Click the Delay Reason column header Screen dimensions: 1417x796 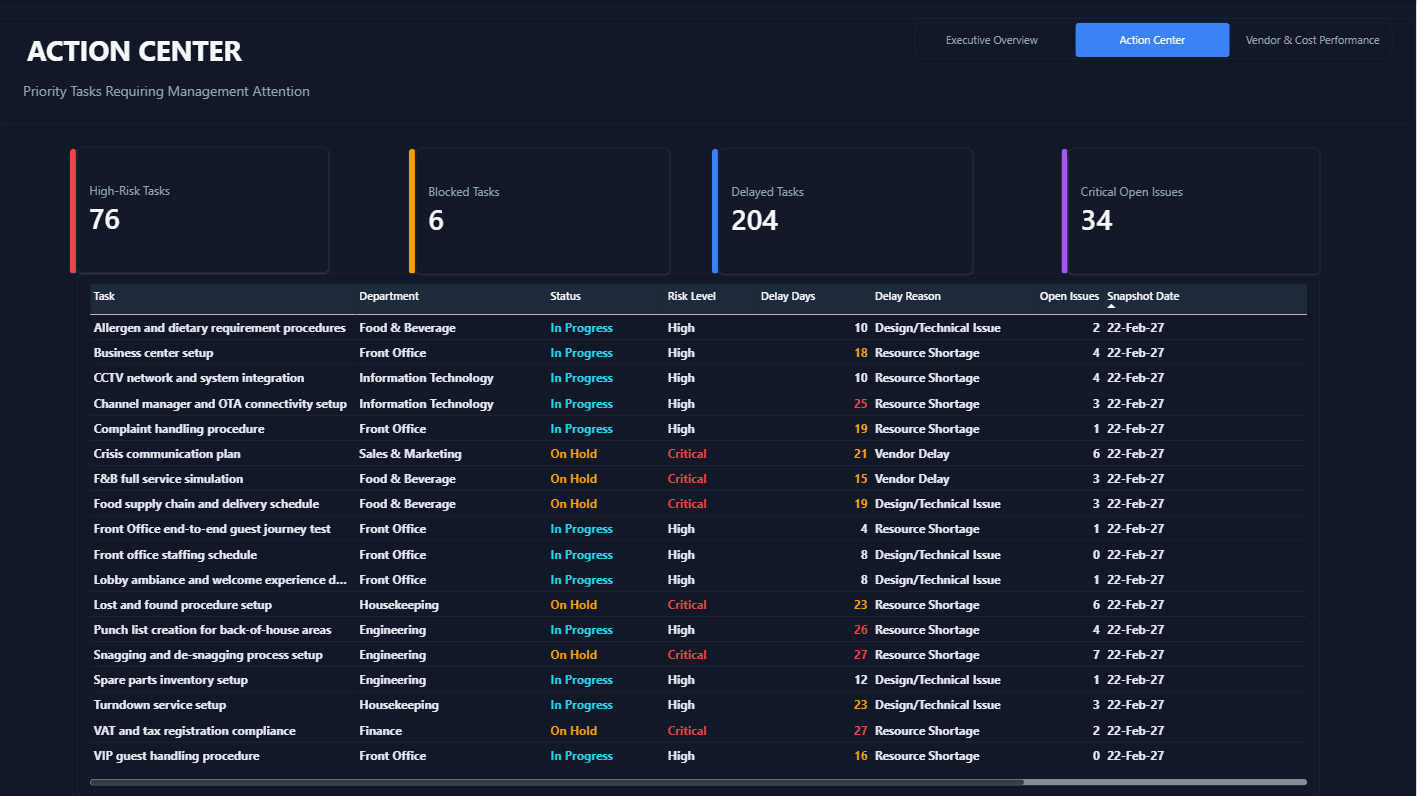907,296
